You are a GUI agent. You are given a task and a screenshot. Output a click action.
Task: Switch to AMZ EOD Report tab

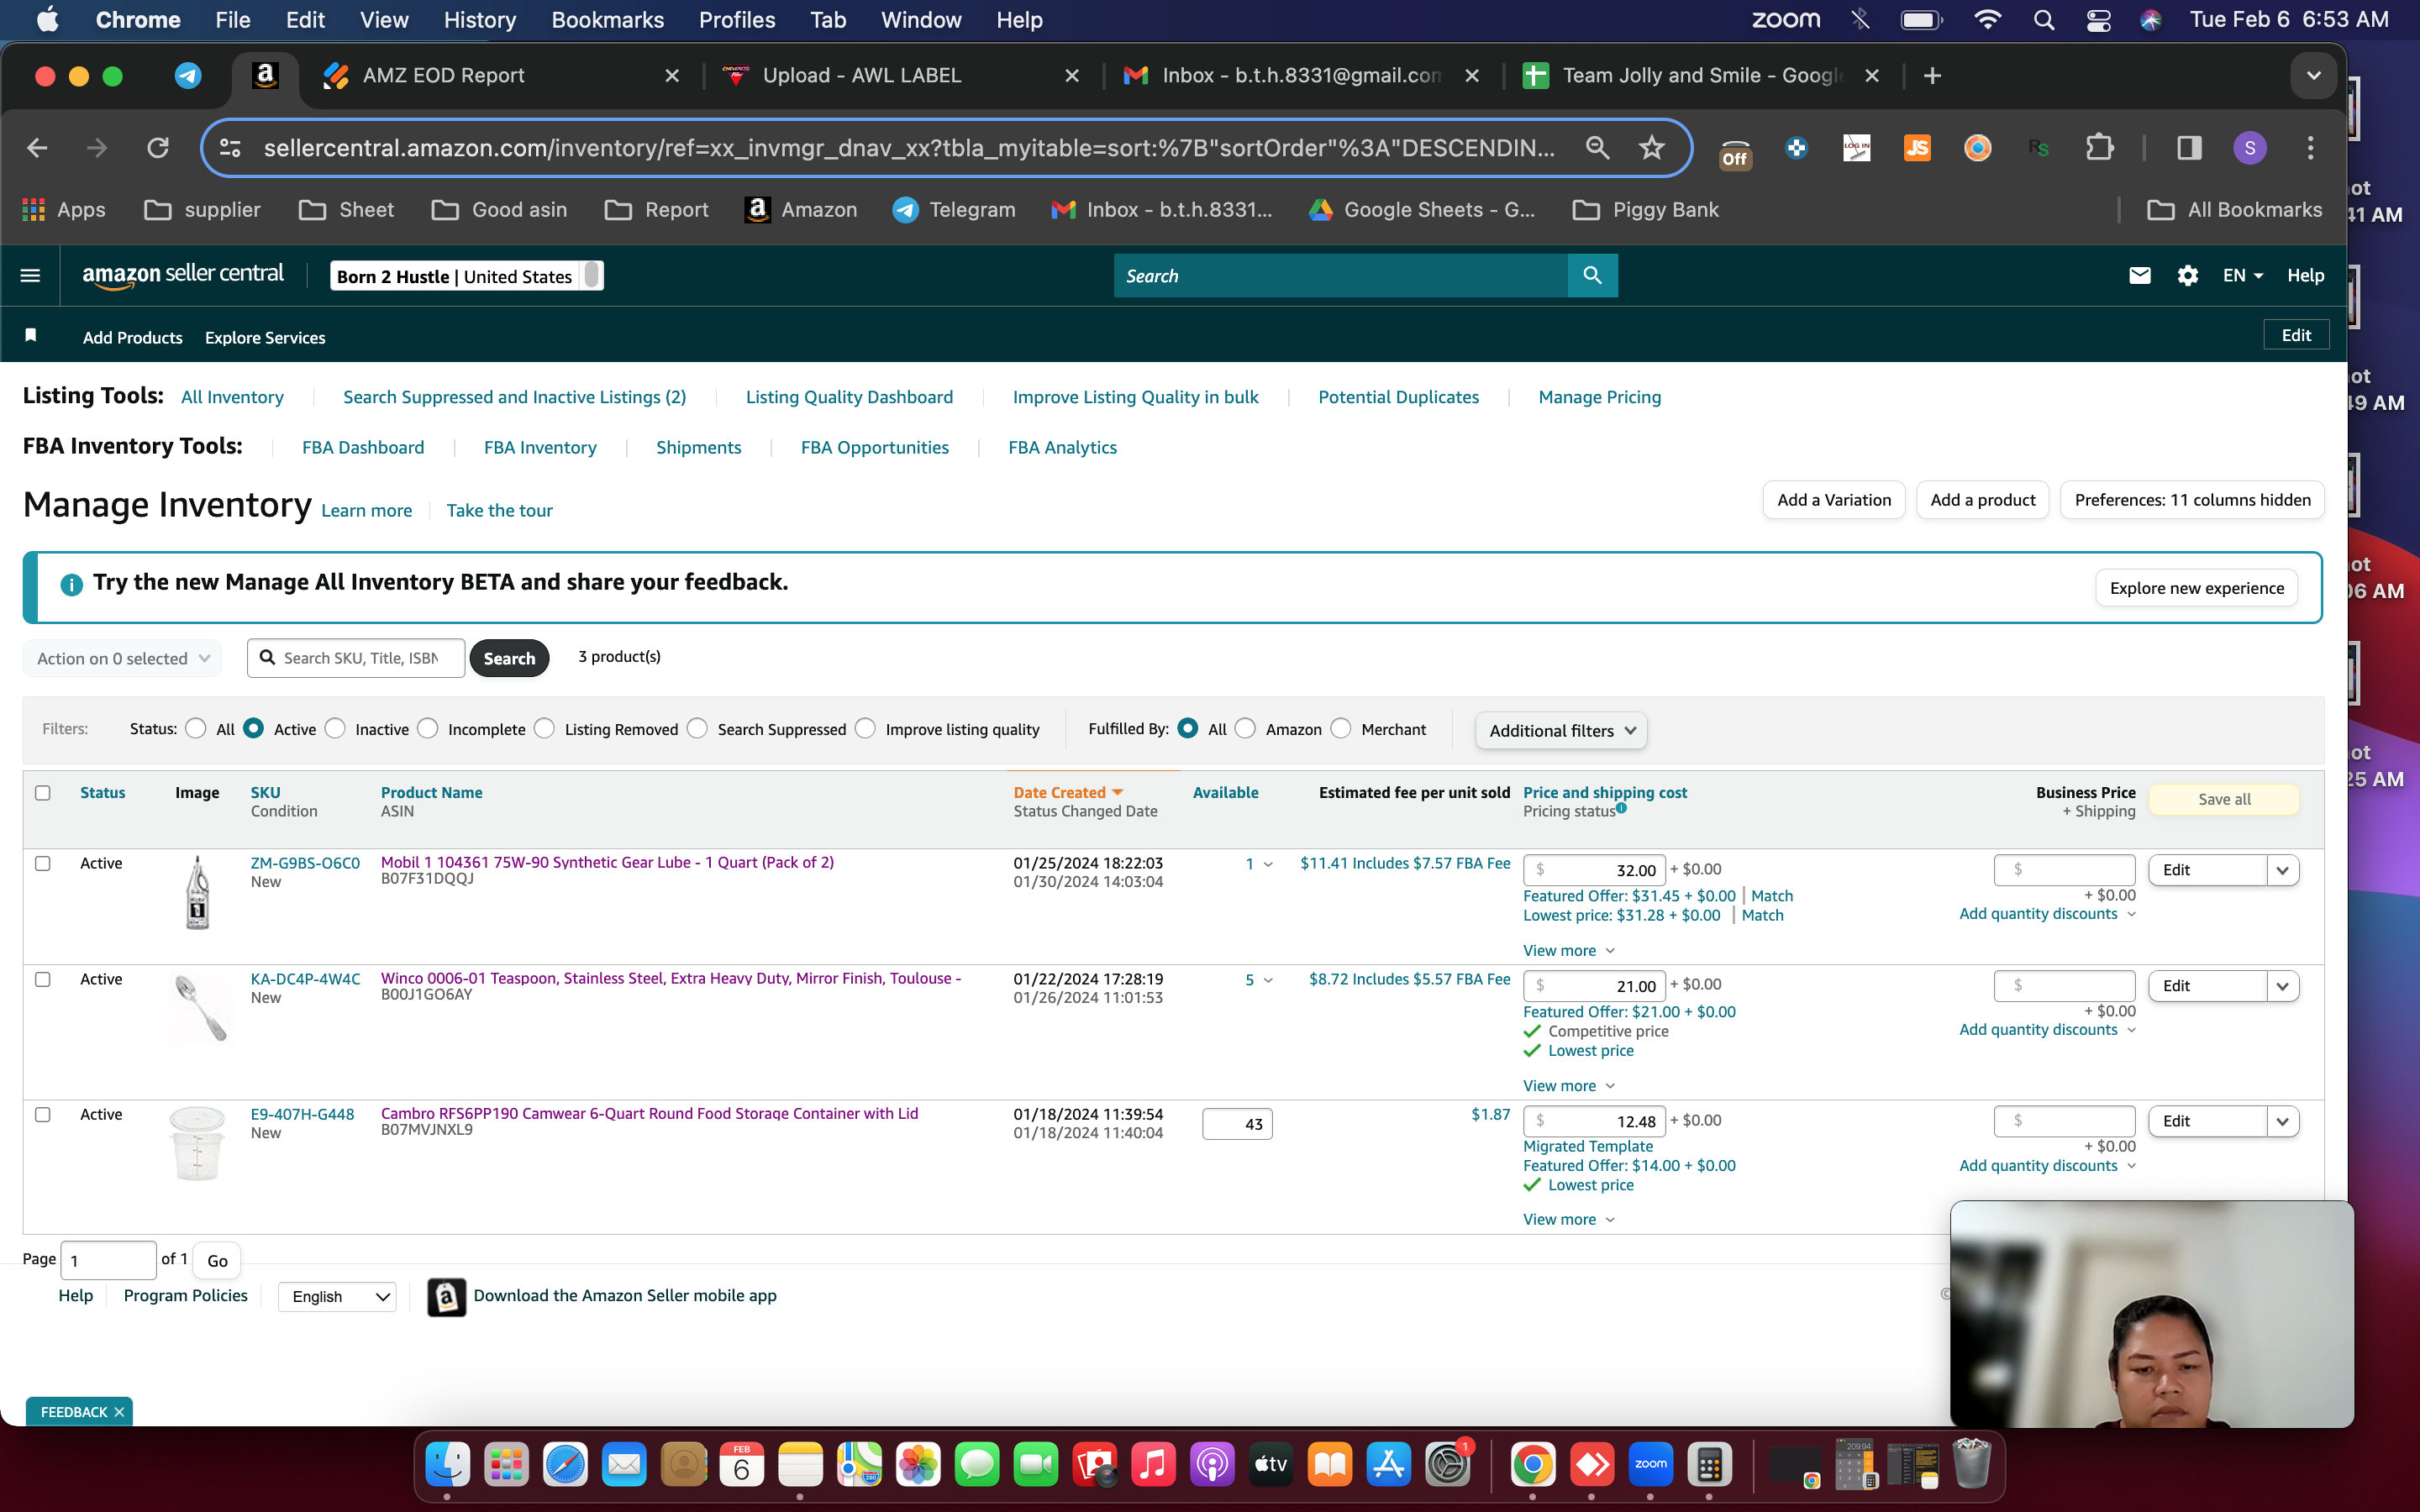500,76
